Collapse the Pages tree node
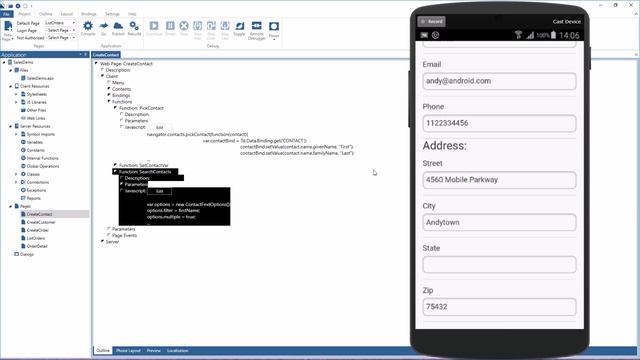The height and width of the screenshot is (360, 640). [11, 206]
